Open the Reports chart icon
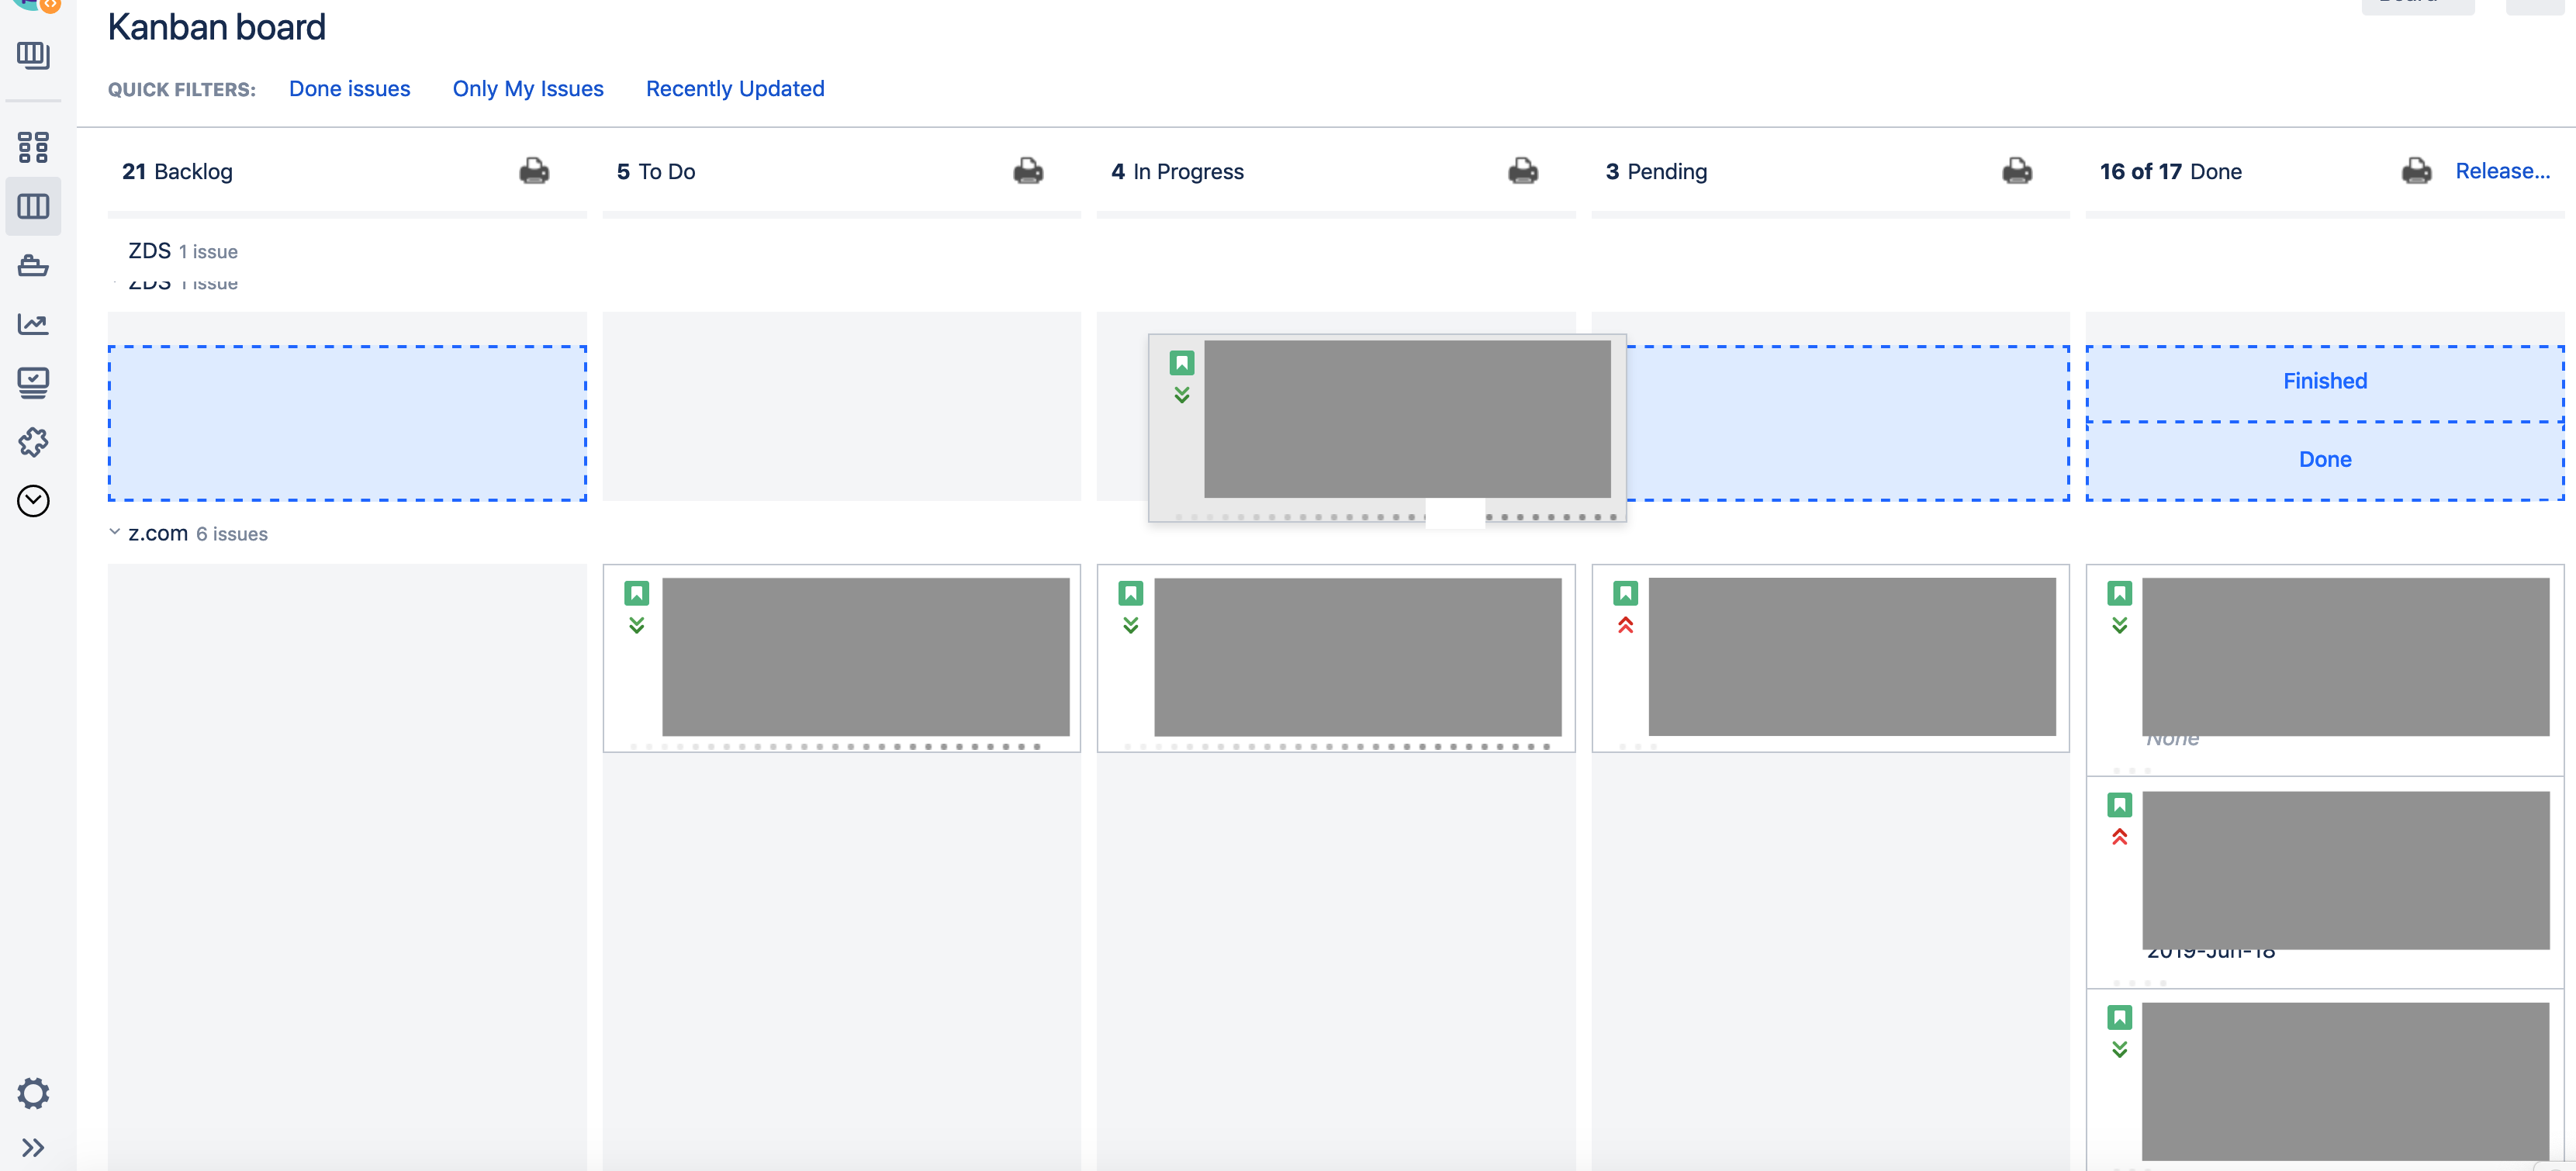 33,324
